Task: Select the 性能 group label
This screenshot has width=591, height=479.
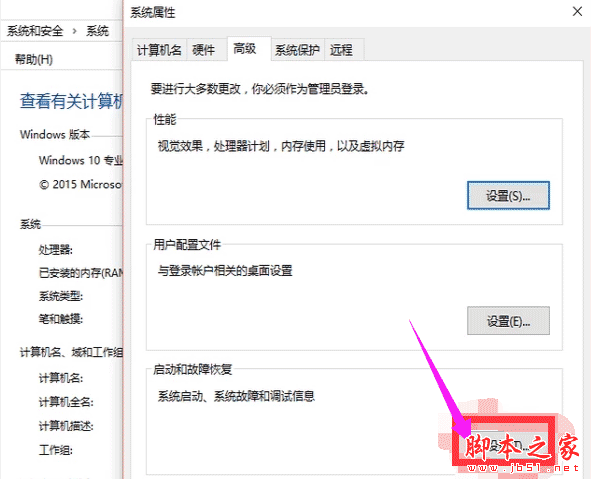Action: [165, 119]
